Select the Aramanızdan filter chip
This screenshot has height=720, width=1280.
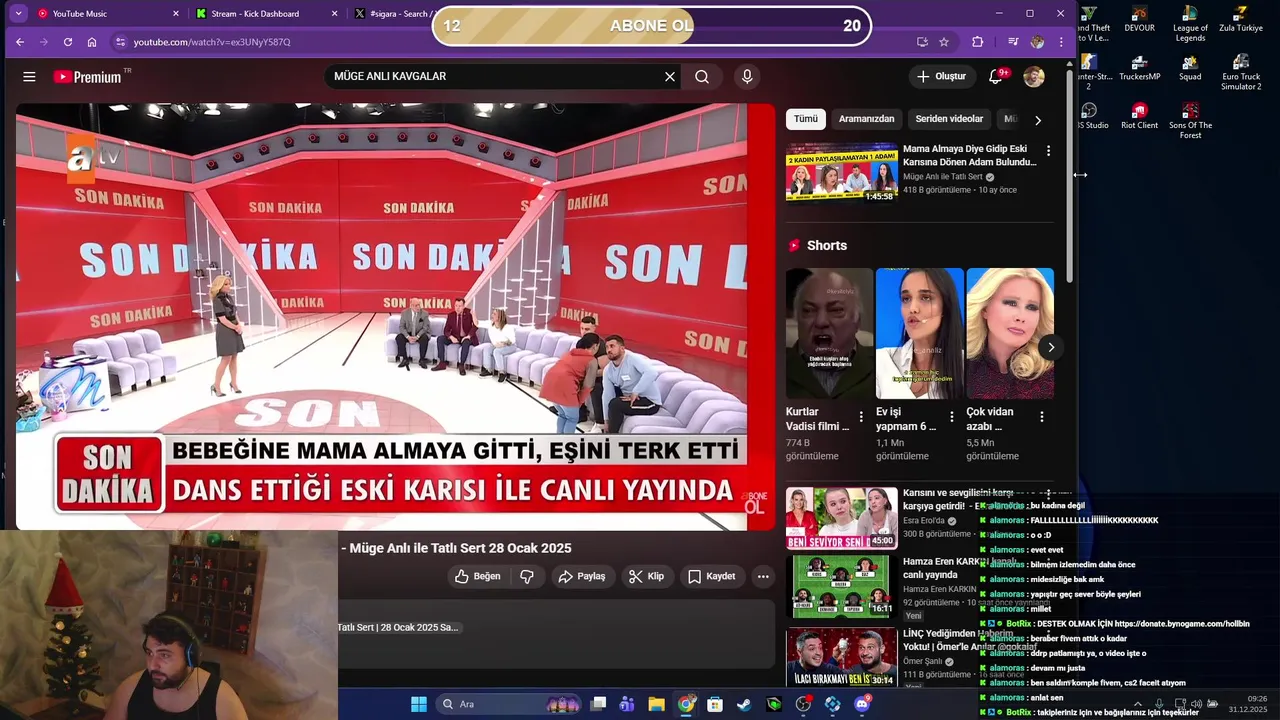pyautogui.click(x=866, y=119)
